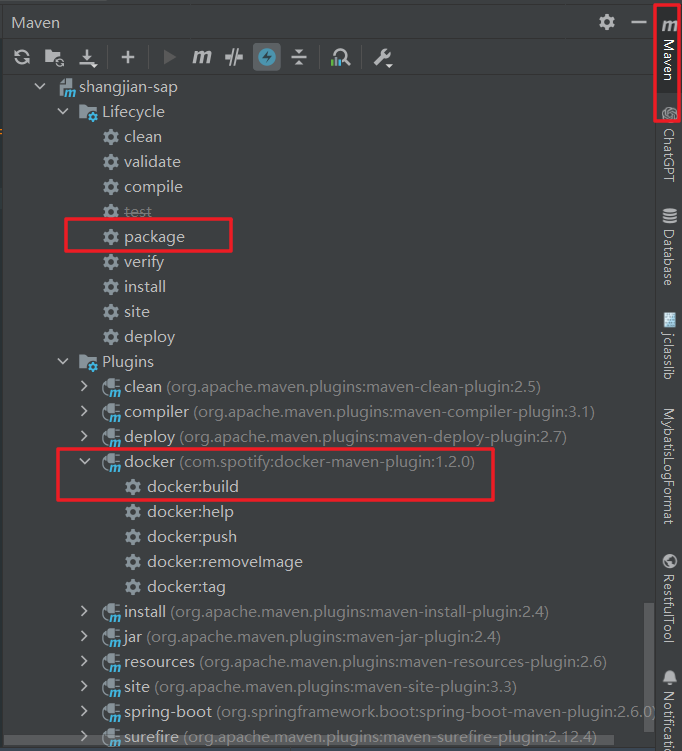Select the docker:build goal
682x751 pixels.
tap(193, 487)
